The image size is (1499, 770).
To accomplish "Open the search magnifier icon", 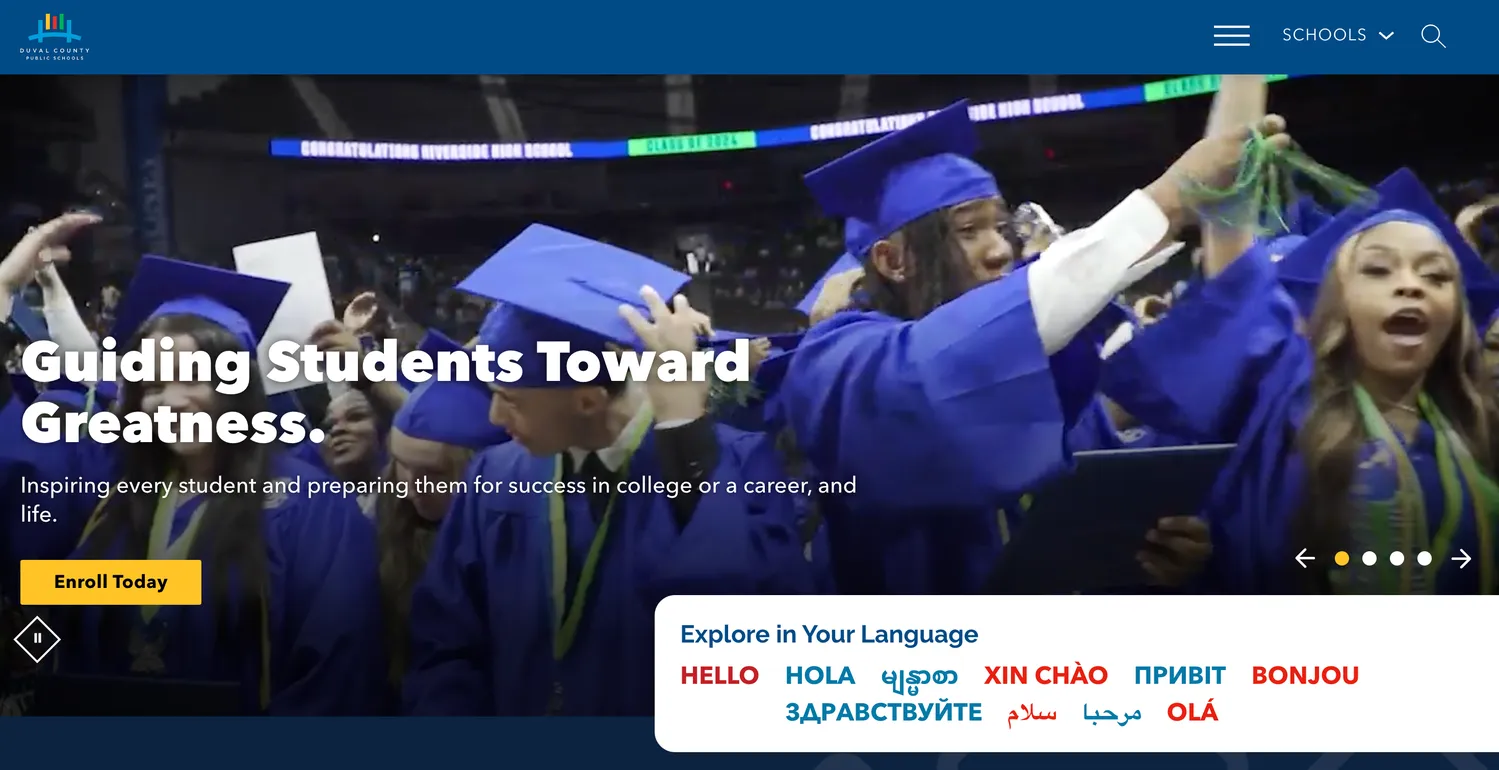I will (x=1433, y=36).
